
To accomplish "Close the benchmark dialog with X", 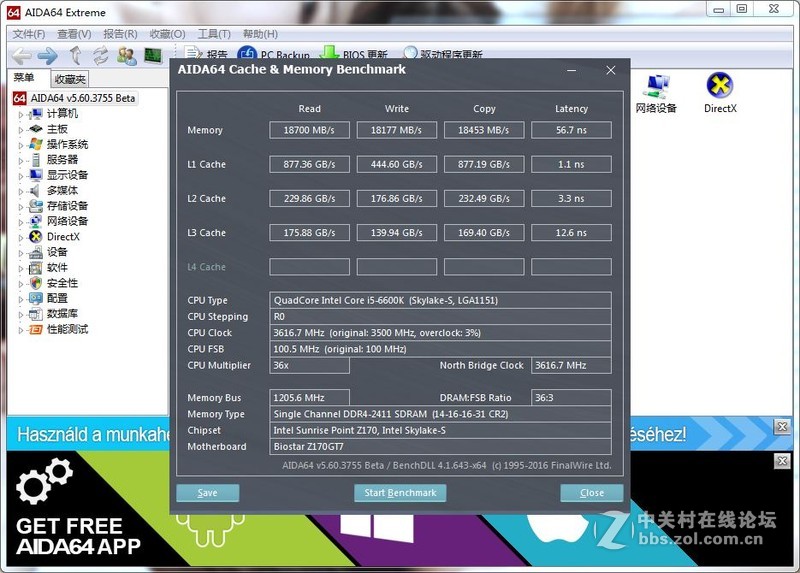I will pyautogui.click(x=611, y=70).
